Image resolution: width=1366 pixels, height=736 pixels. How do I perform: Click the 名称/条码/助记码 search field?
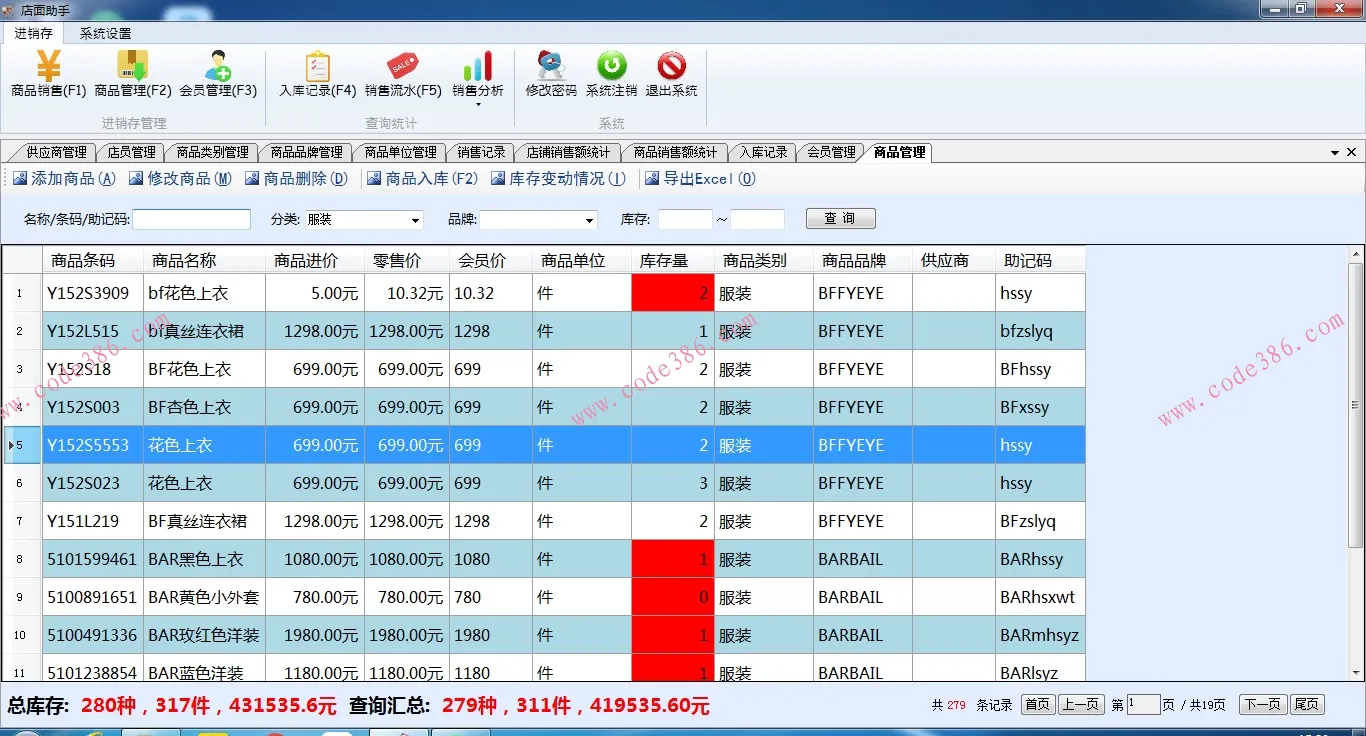tap(191, 220)
